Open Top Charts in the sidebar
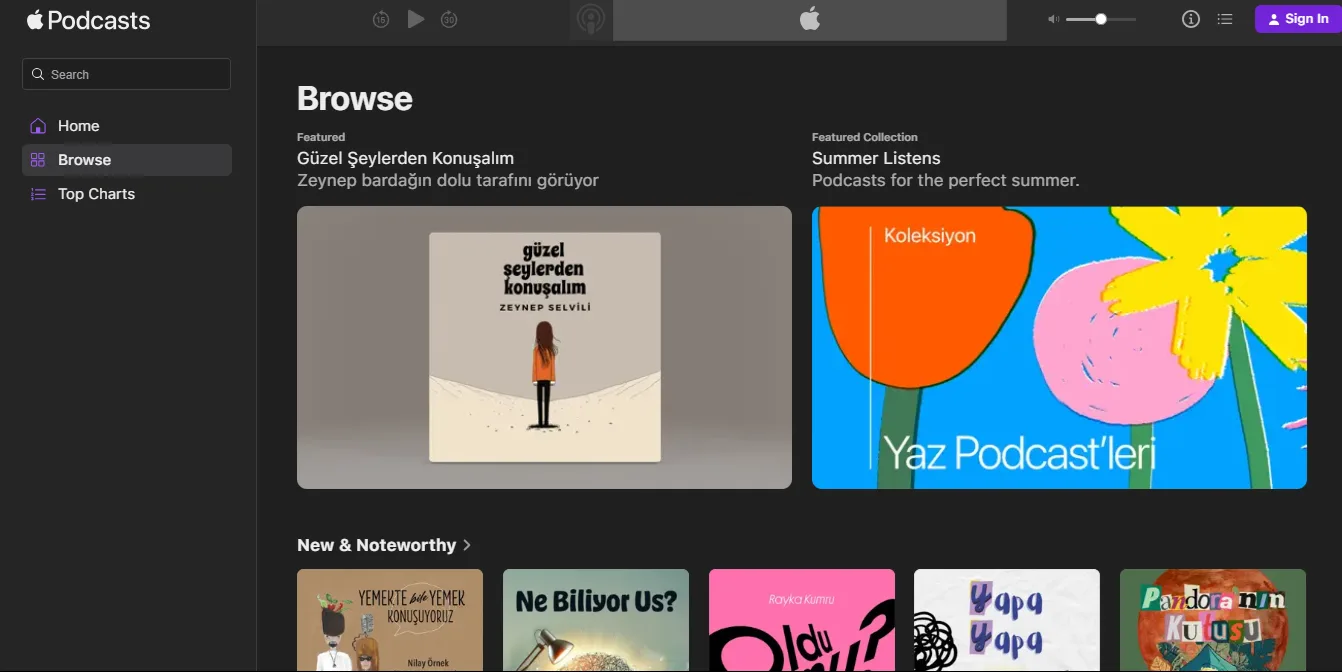The image size is (1342, 672). (x=127, y=194)
